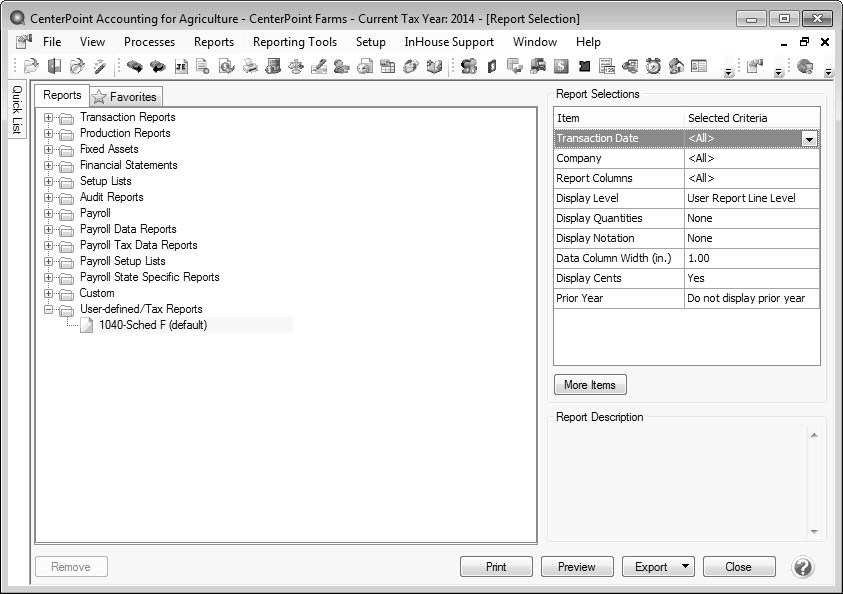843x594 pixels.
Task: Open the Export button dropdown arrow
Action: pos(685,566)
